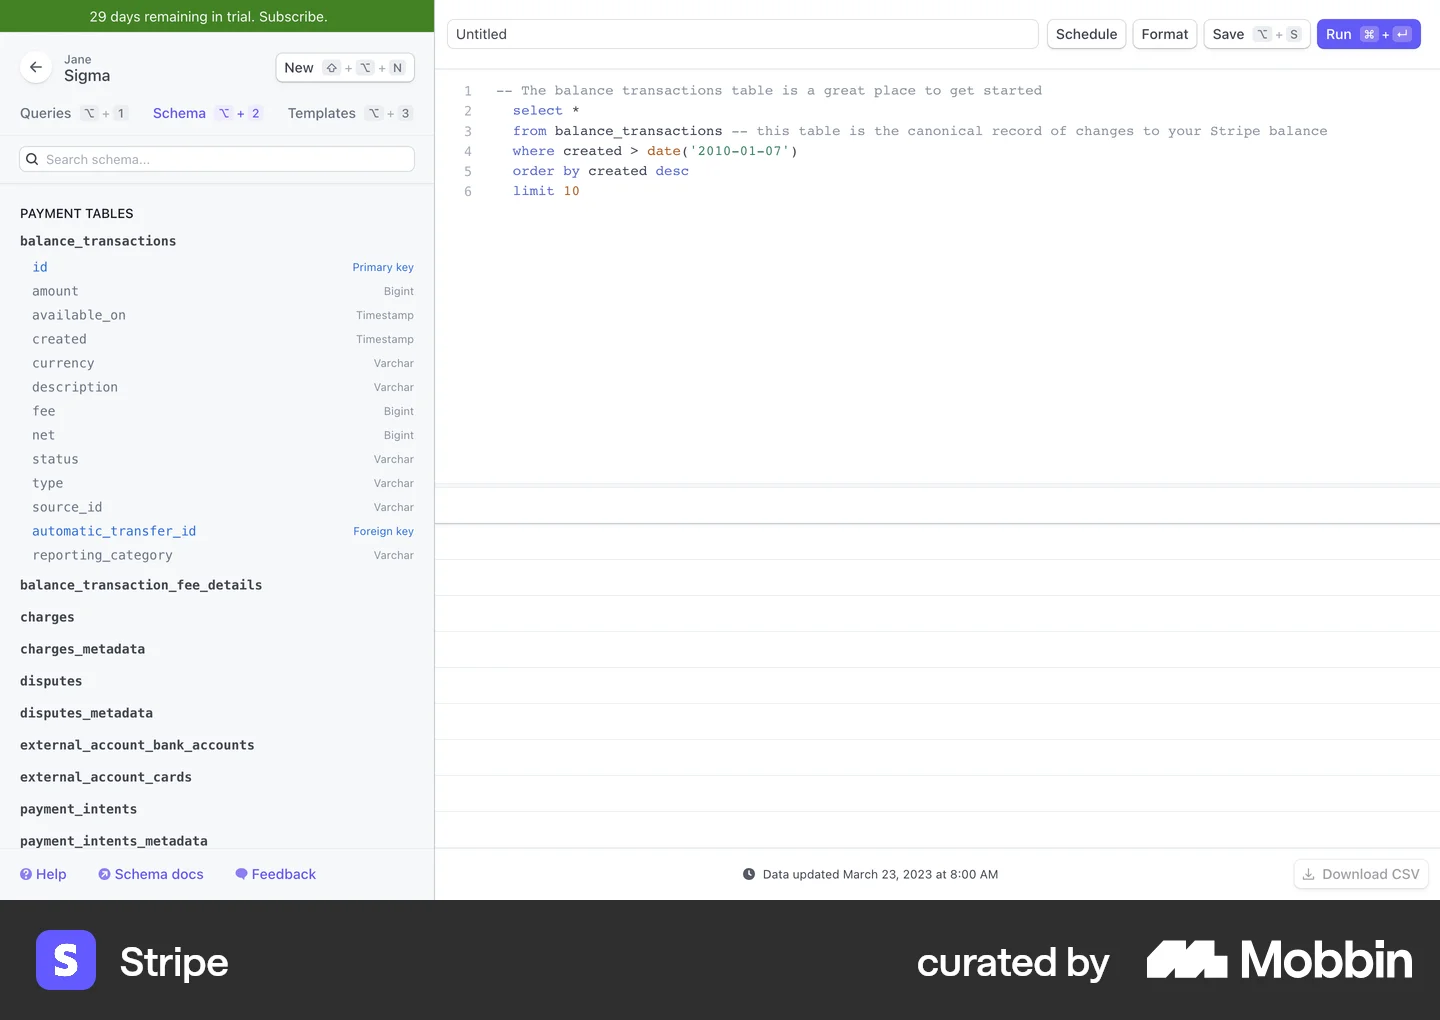Open the Help link

coord(43,874)
